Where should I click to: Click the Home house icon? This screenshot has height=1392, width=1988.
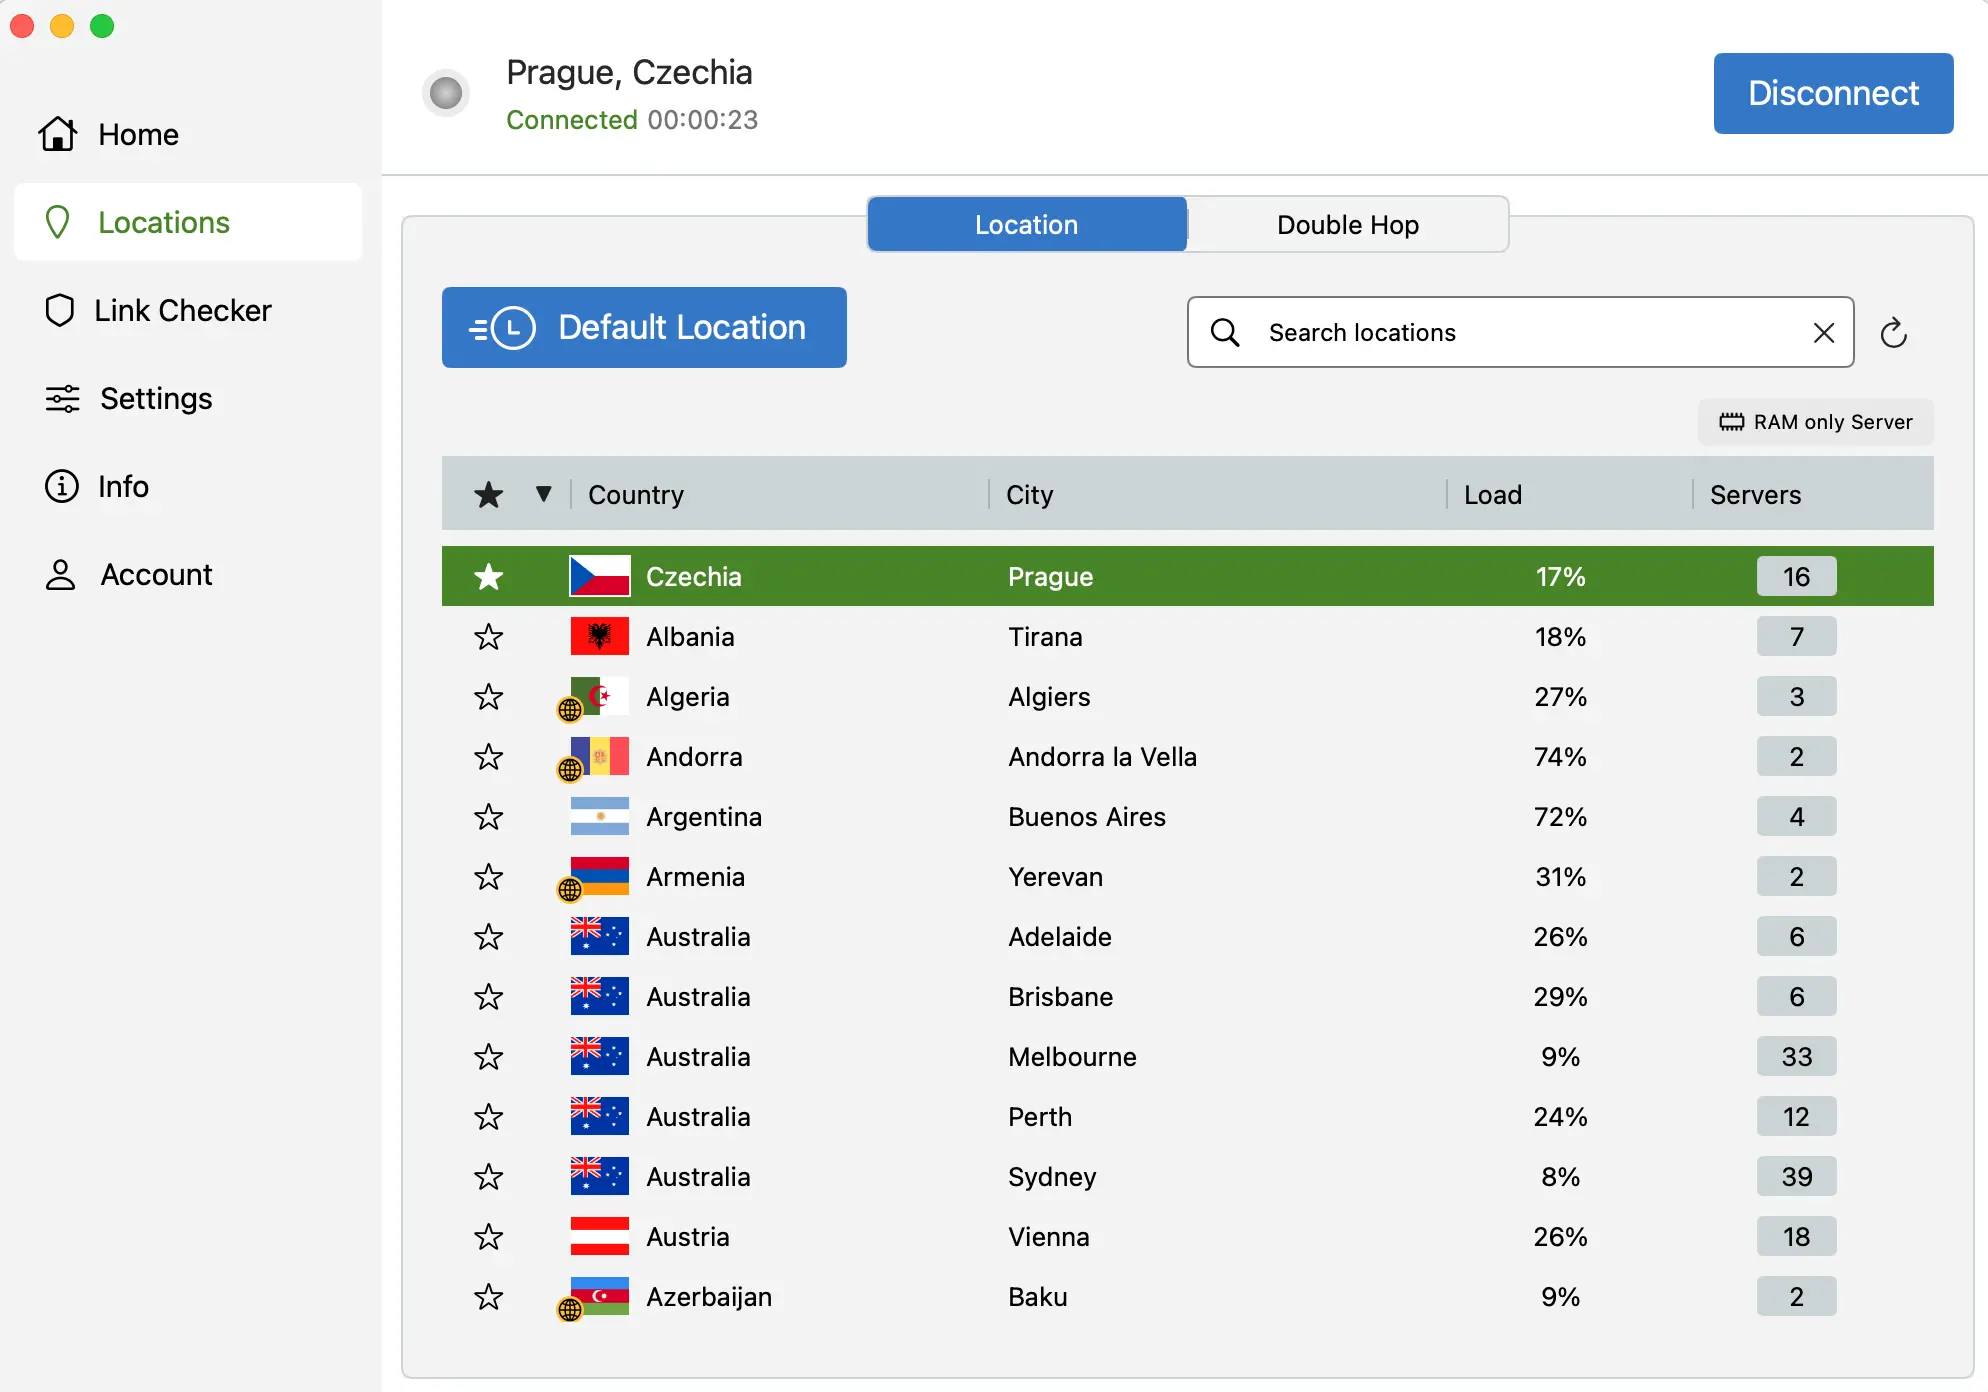pyautogui.click(x=58, y=134)
